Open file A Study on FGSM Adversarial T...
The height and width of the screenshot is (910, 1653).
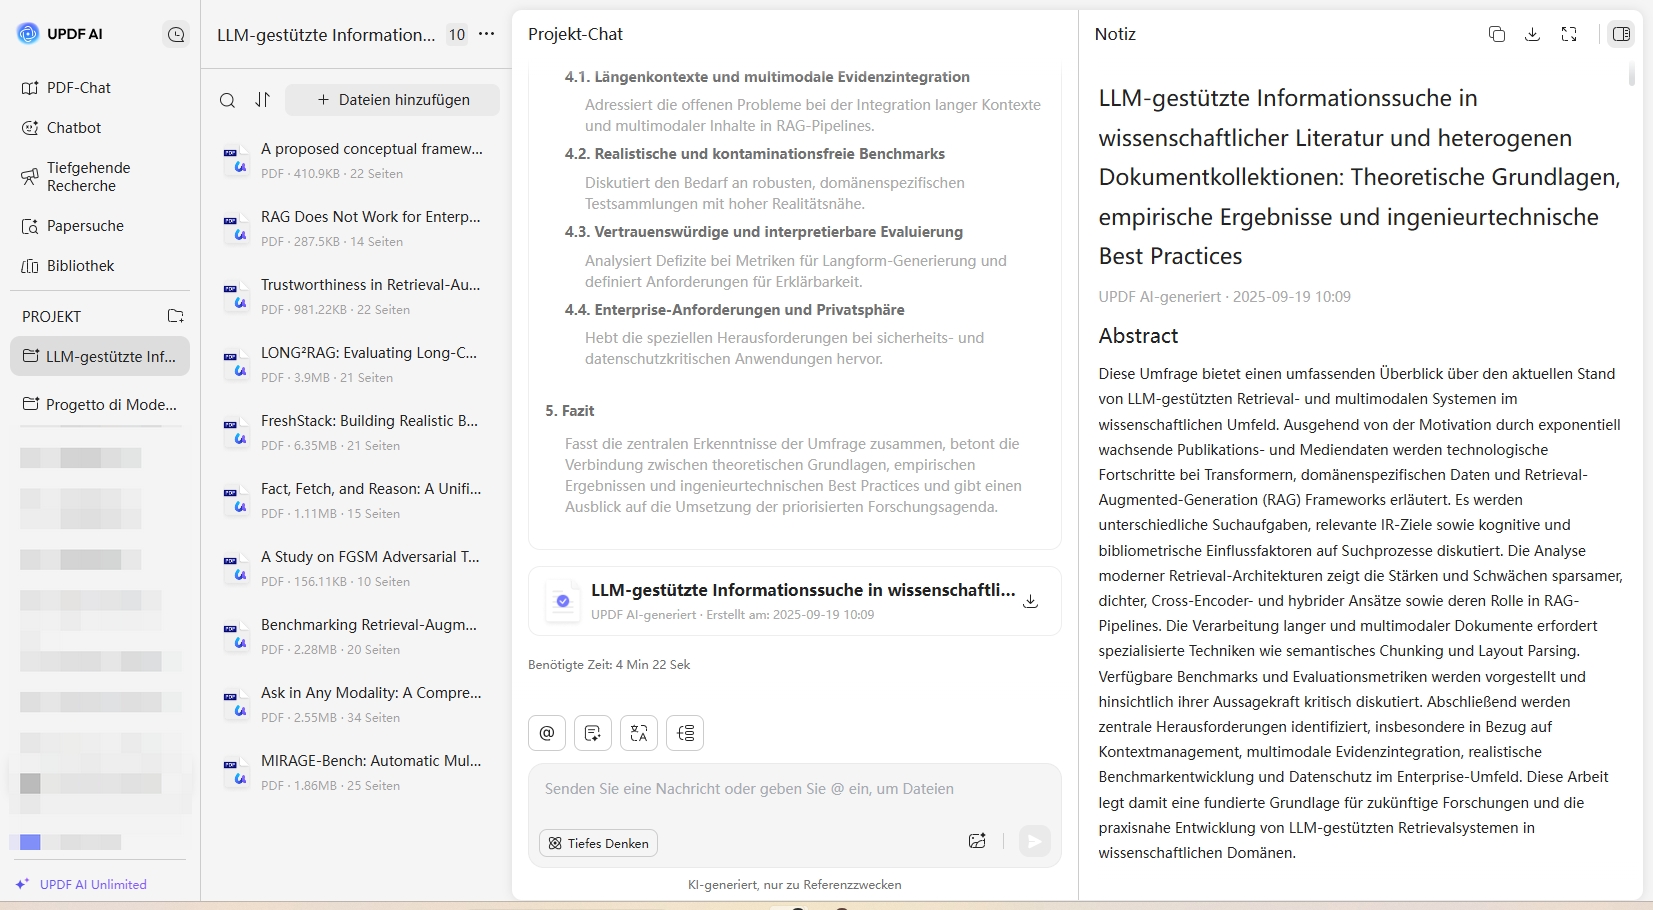pos(356,568)
